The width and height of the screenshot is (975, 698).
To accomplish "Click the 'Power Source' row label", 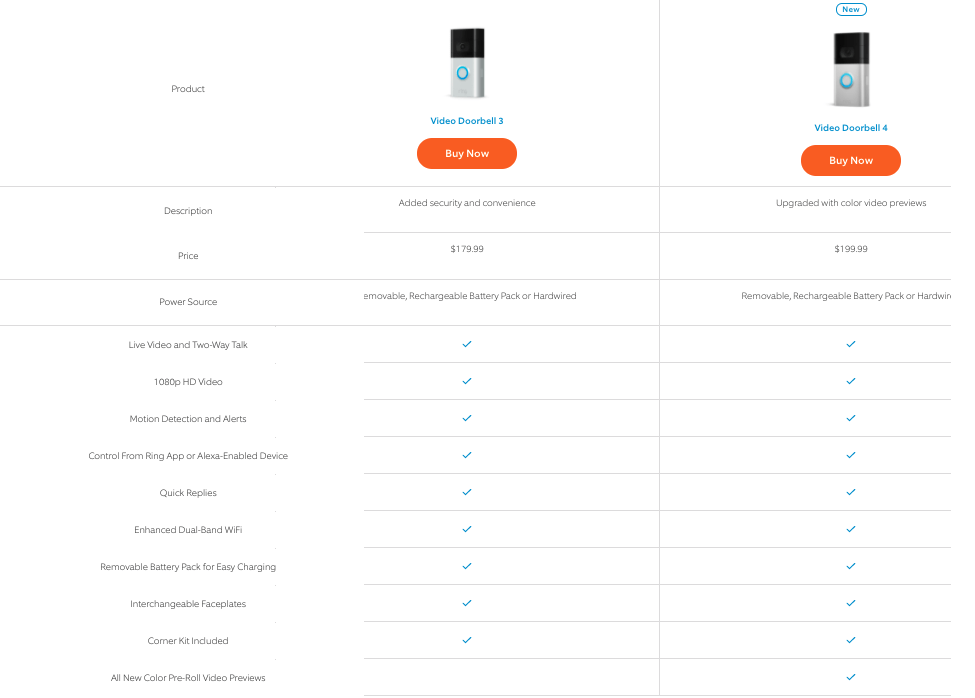I will pyautogui.click(x=188, y=301).
